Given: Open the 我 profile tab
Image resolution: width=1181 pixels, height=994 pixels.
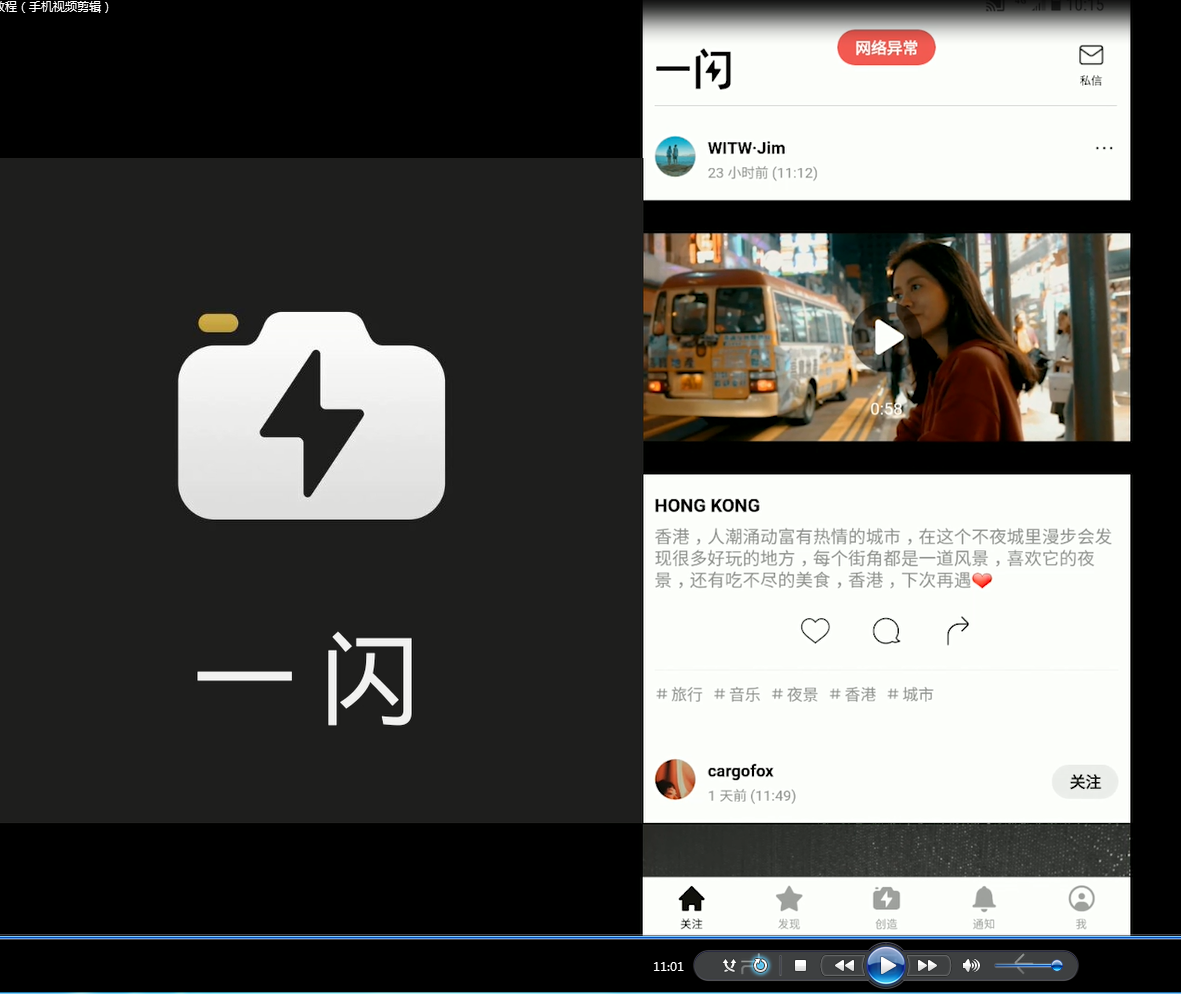Looking at the screenshot, I should [x=1081, y=906].
